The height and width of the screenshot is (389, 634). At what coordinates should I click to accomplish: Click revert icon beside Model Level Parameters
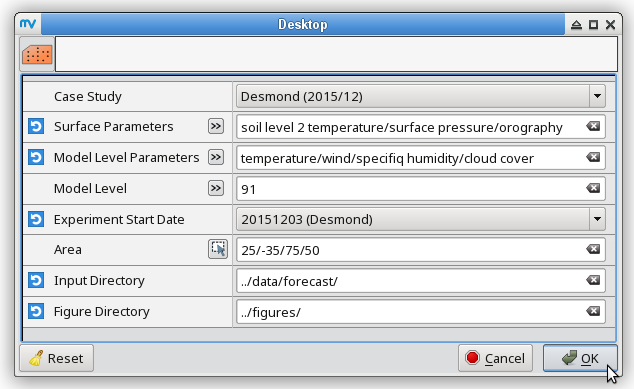click(36, 157)
